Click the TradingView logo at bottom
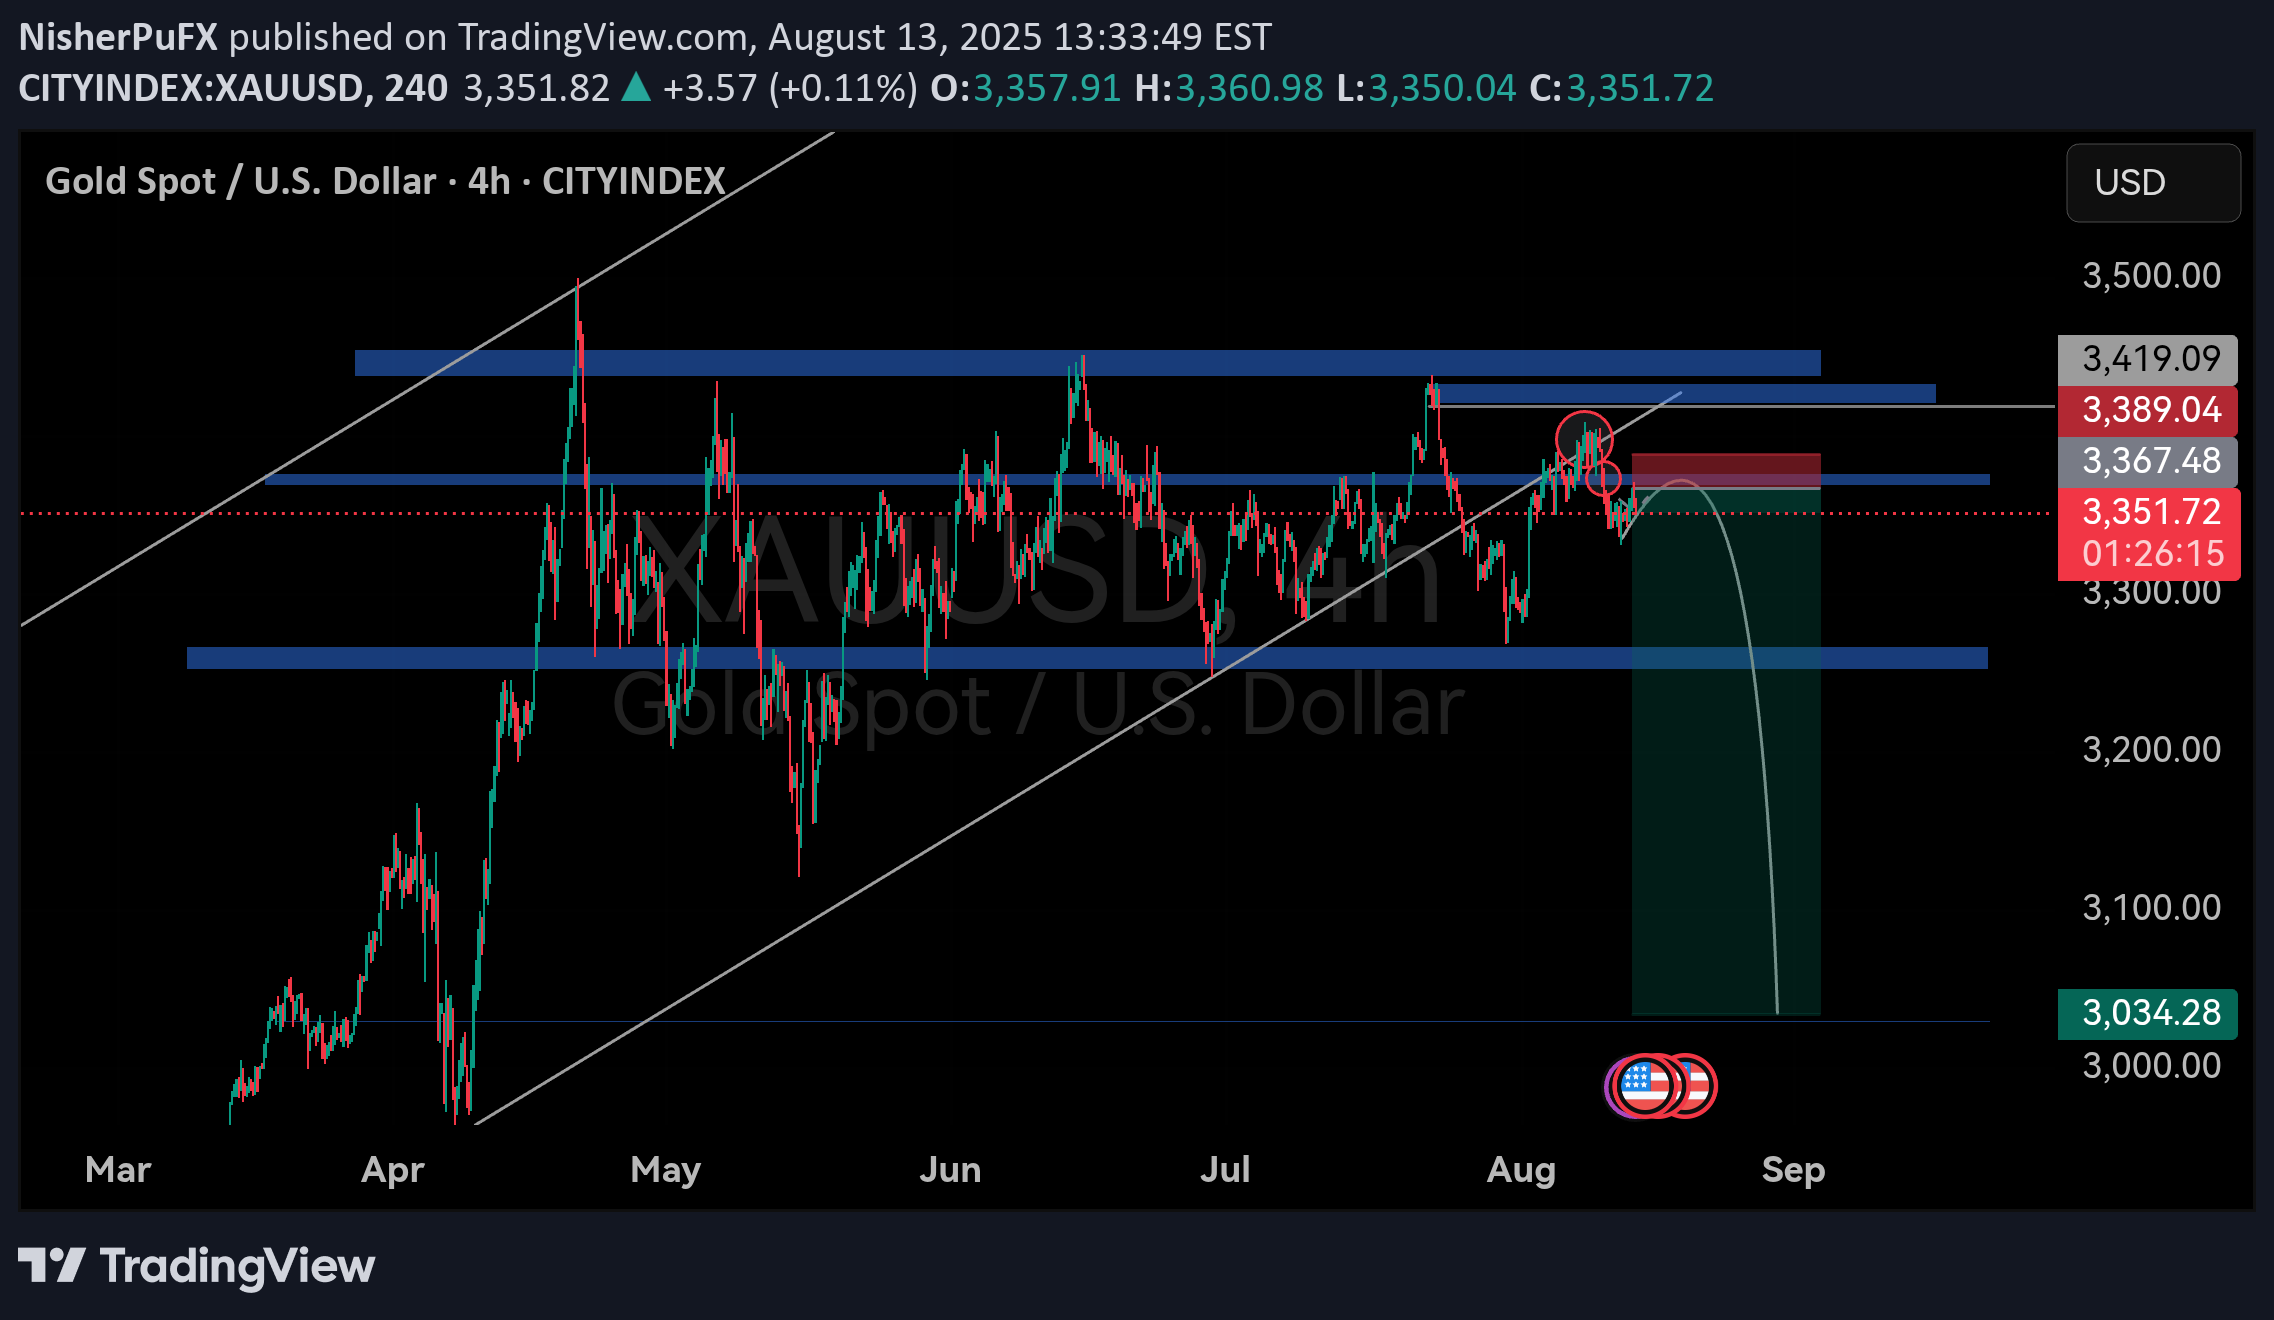2274x1320 pixels. point(196,1266)
